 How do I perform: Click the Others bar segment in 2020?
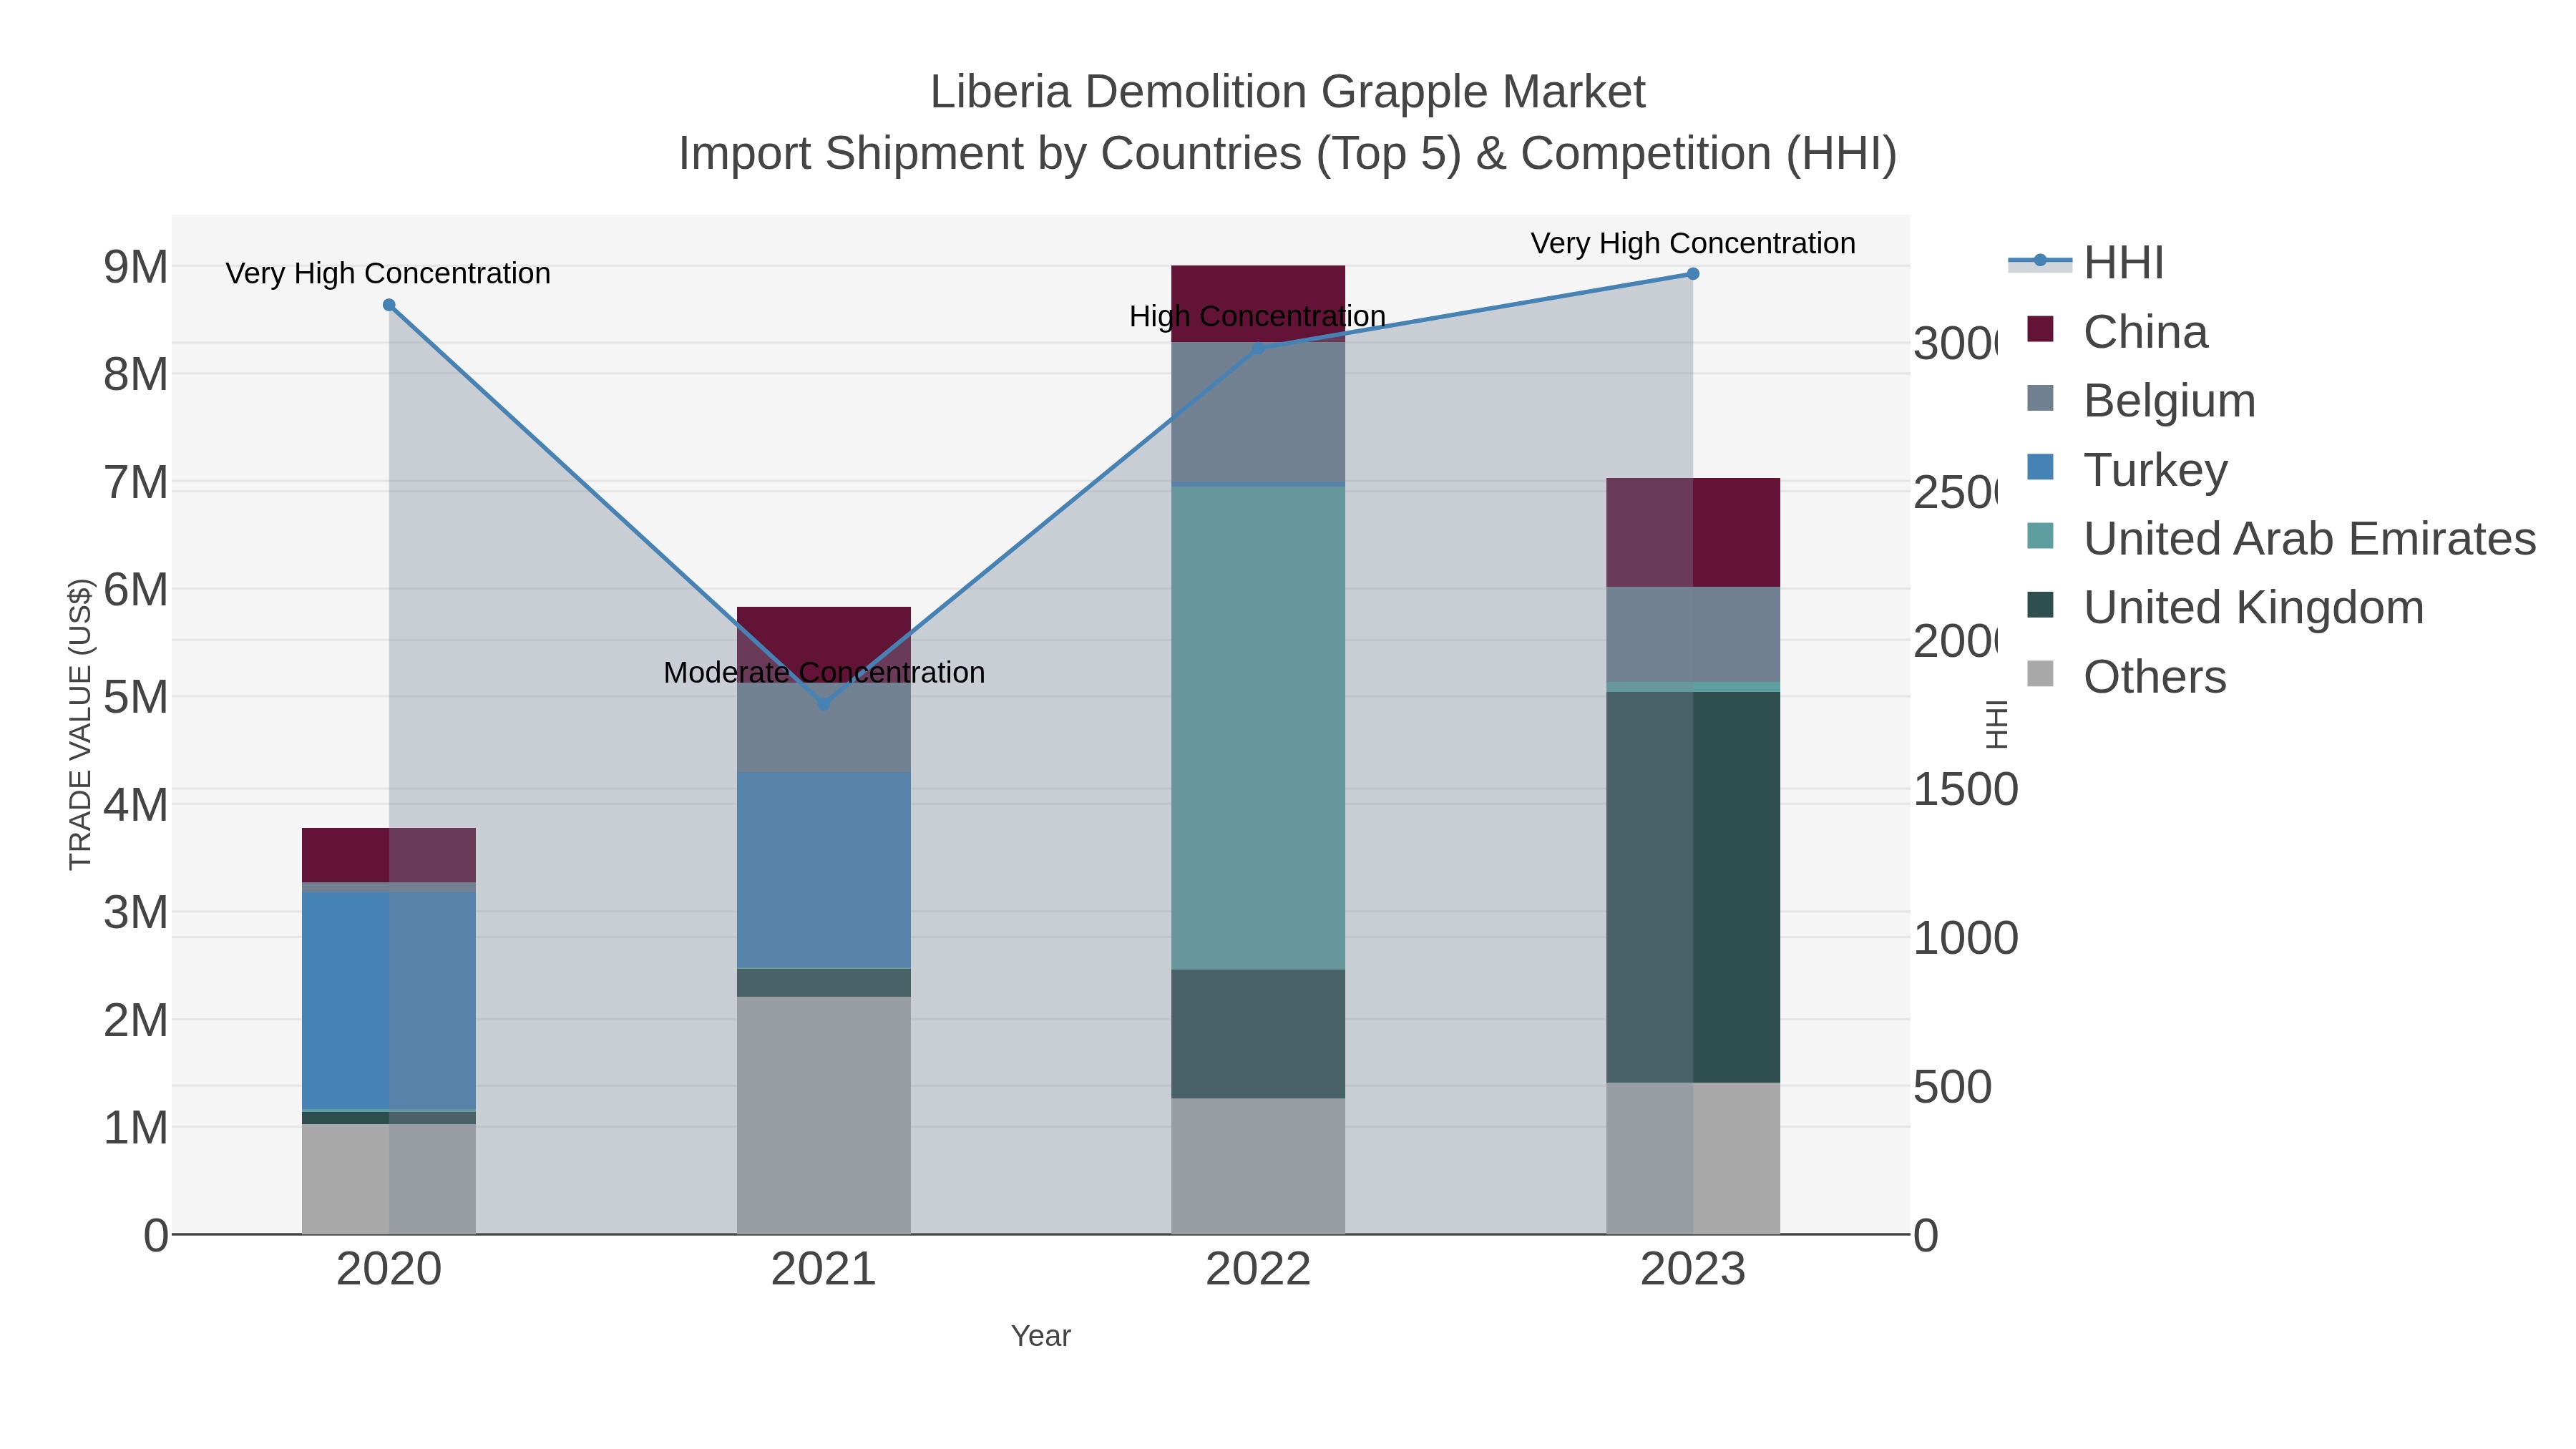pyautogui.click(x=389, y=1179)
